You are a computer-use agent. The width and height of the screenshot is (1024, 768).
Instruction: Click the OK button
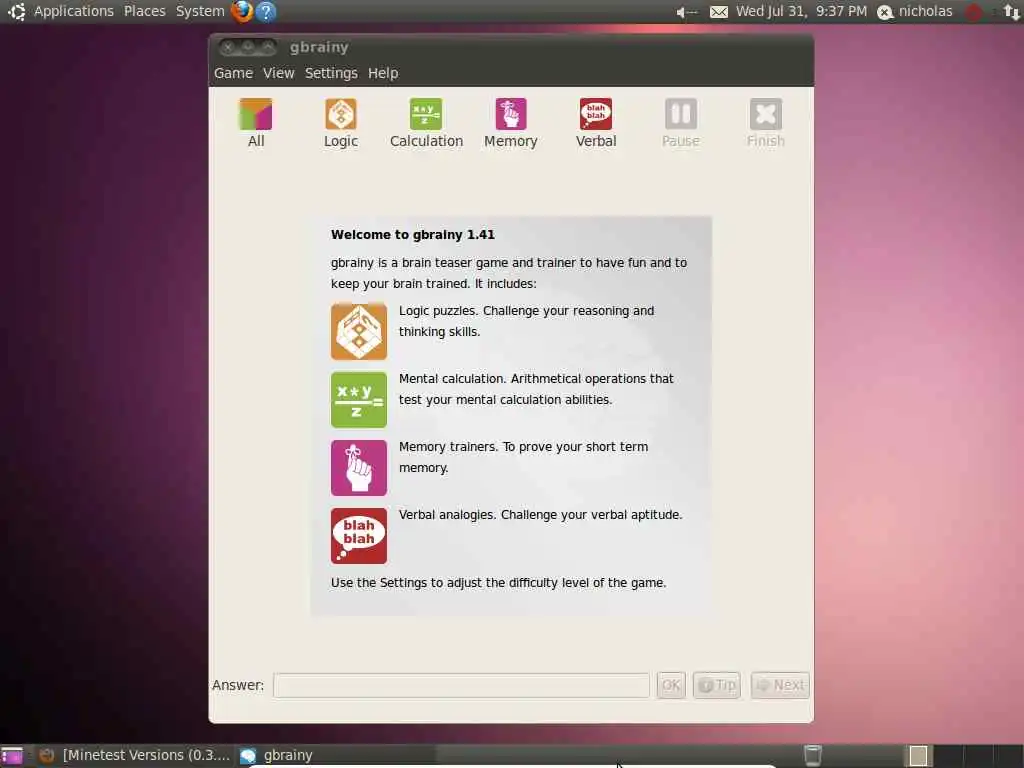pos(671,685)
